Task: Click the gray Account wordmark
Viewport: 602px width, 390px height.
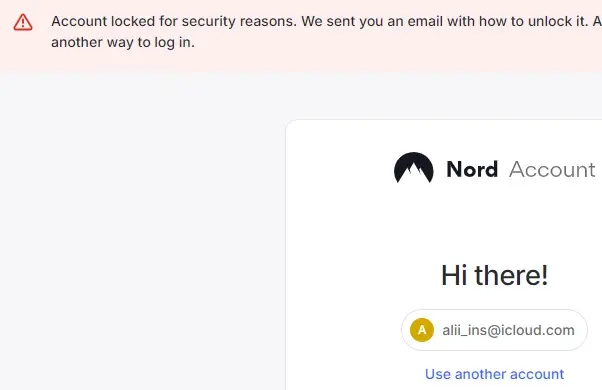Action: tap(552, 169)
